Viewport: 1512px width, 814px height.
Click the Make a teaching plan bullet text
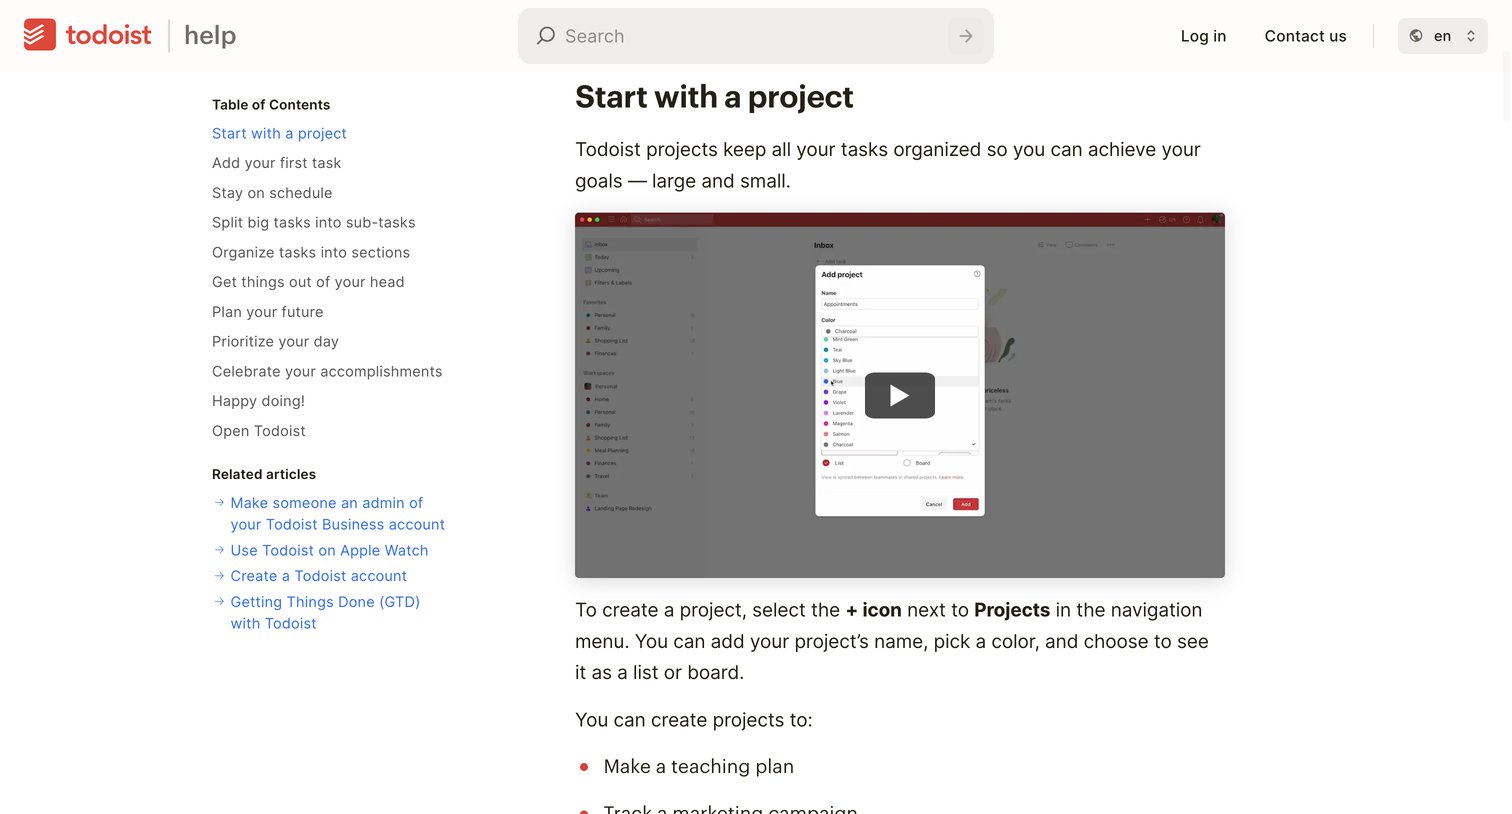[x=698, y=766]
